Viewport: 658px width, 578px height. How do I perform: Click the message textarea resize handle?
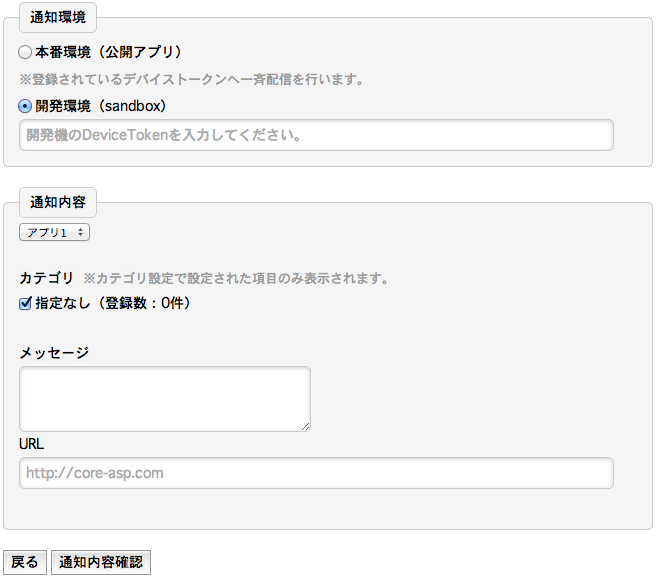click(306, 426)
